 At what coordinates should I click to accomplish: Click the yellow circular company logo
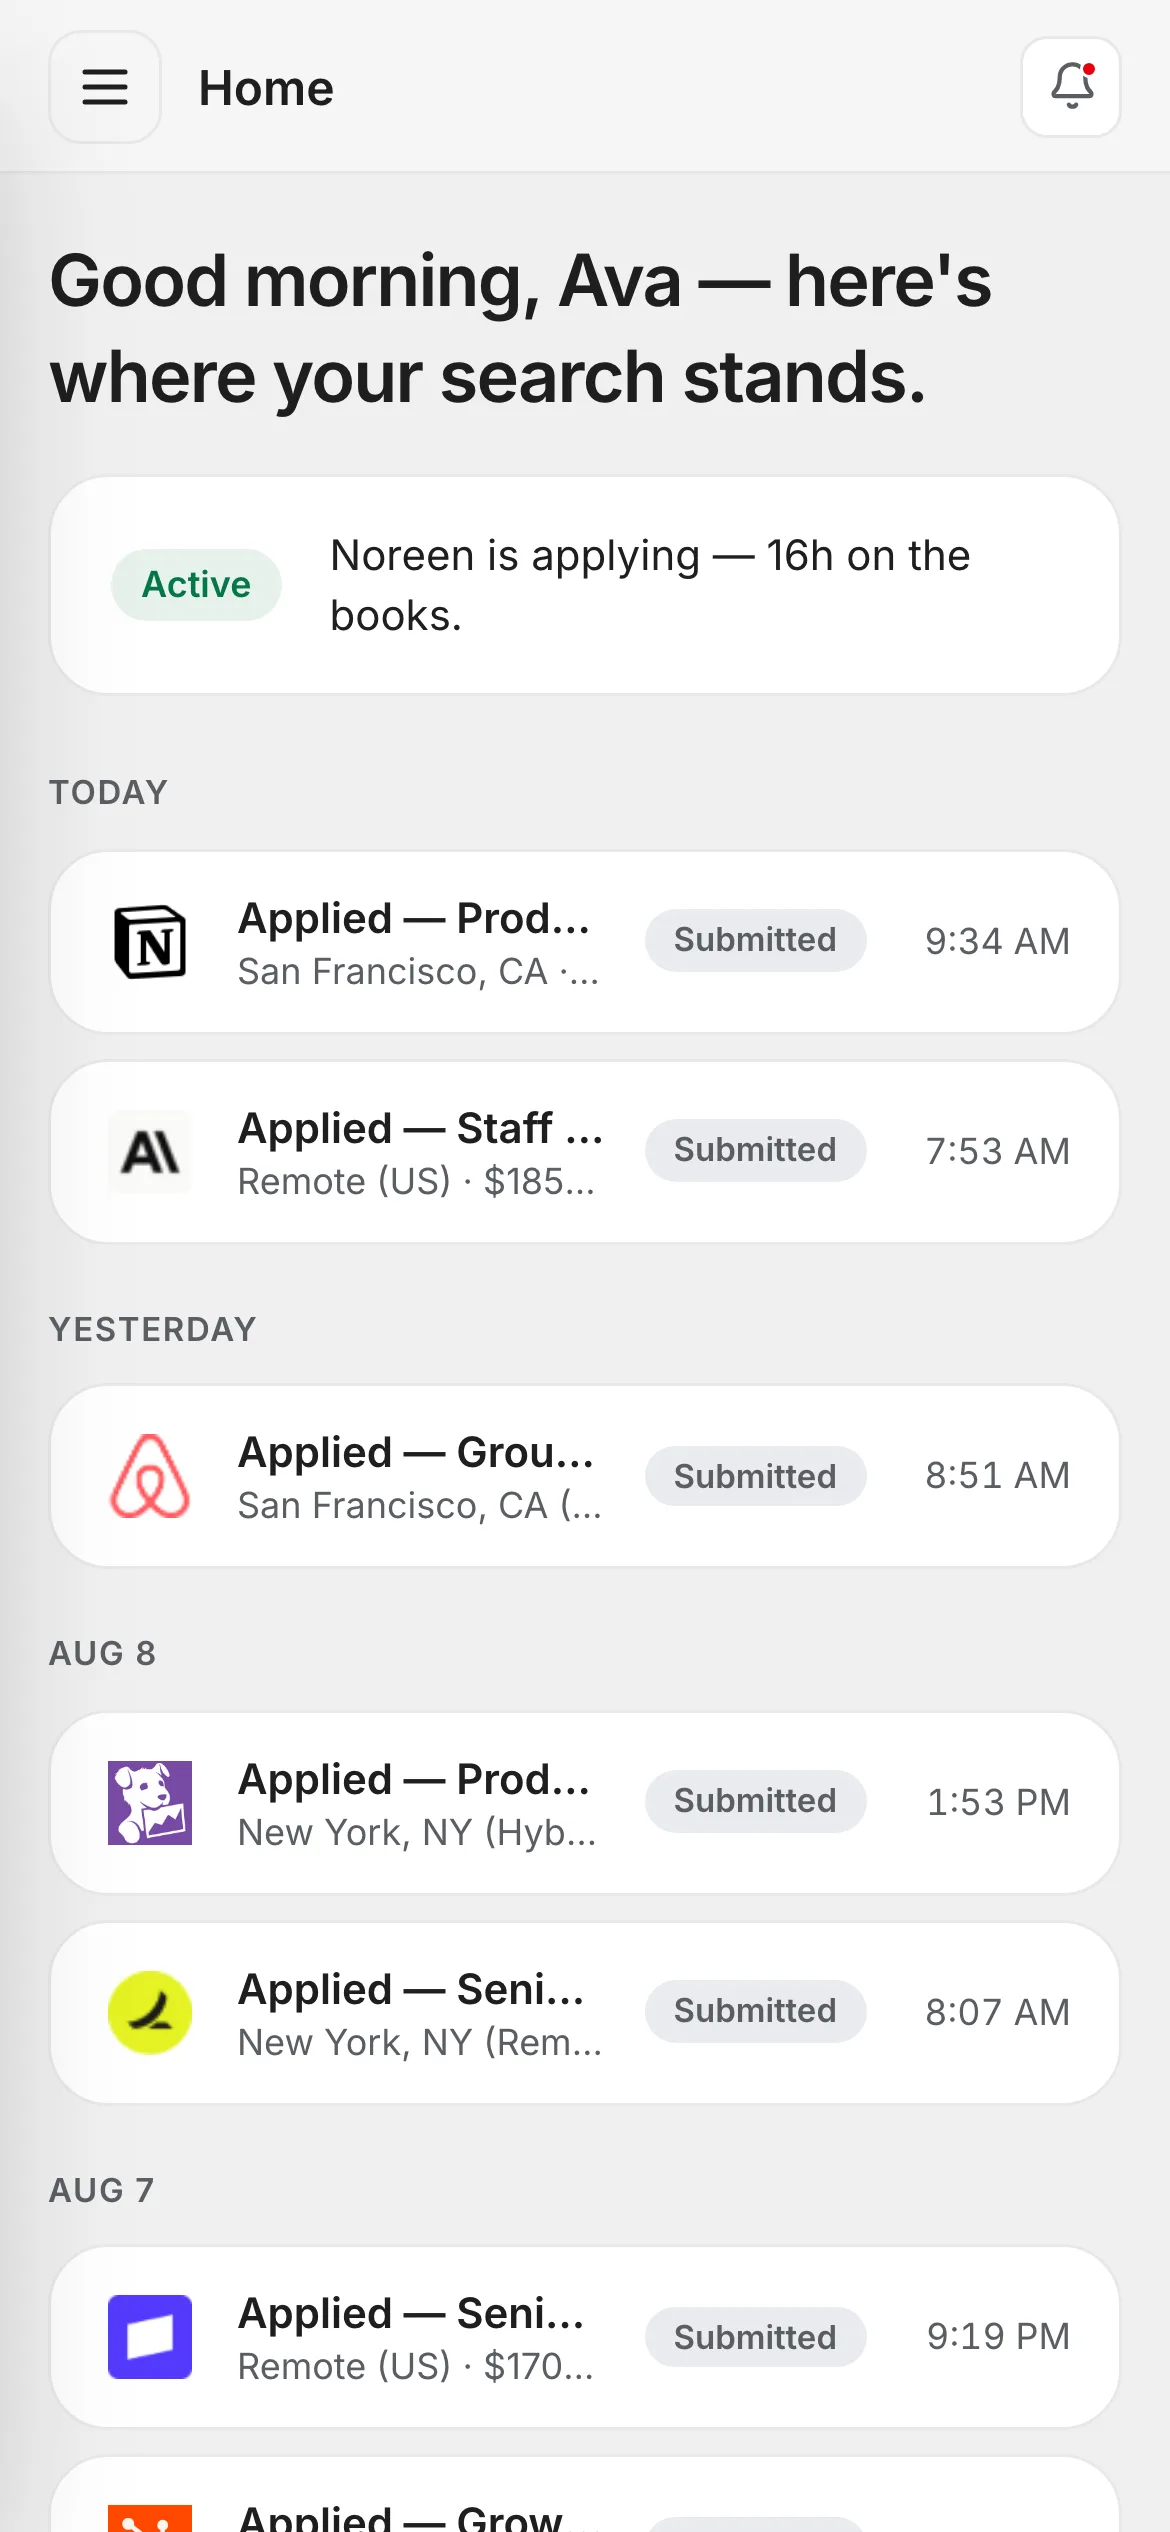click(150, 2013)
